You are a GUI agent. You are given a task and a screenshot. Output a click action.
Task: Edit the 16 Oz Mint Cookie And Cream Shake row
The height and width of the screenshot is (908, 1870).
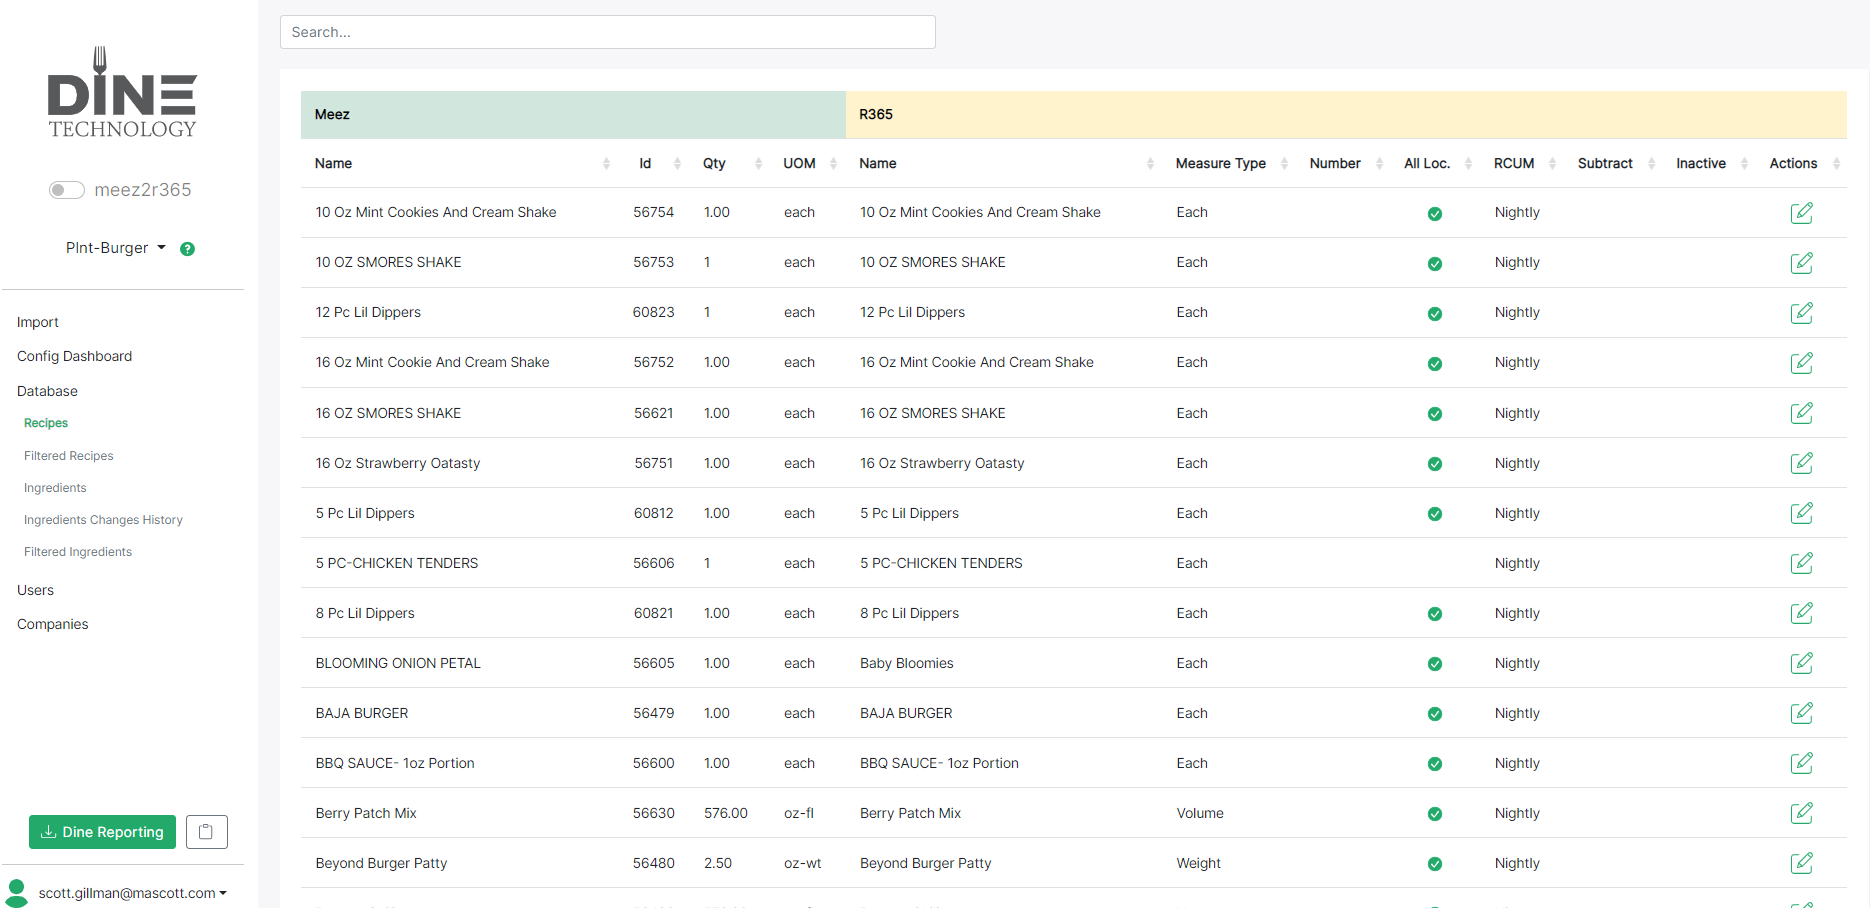point(1801,363)
